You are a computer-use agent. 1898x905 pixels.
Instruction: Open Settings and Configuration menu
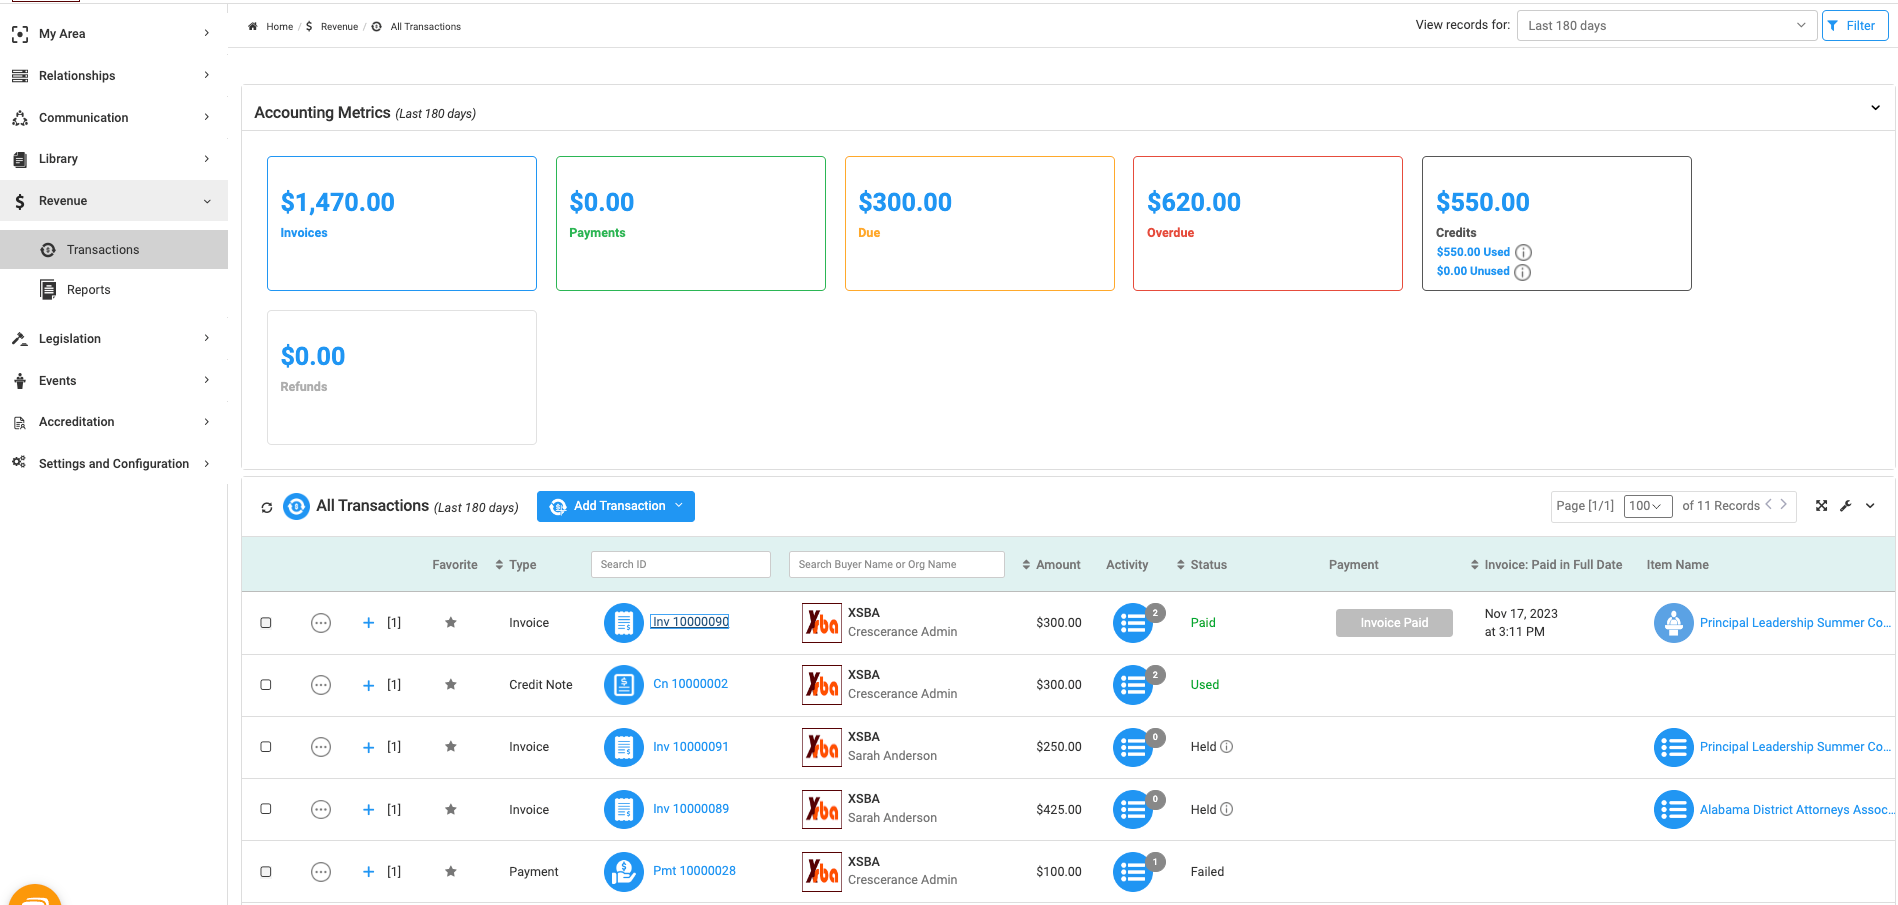point(114,464)
